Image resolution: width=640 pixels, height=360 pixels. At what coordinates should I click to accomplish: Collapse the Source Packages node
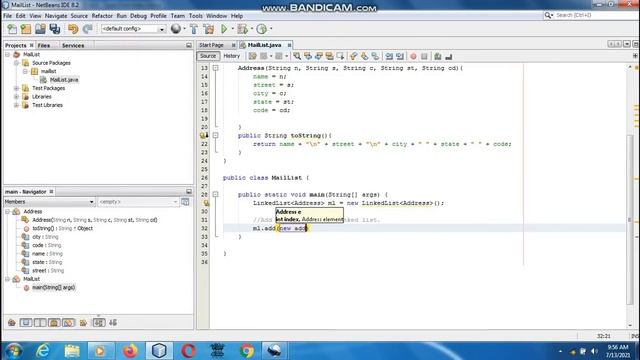[x=16, y=63]
